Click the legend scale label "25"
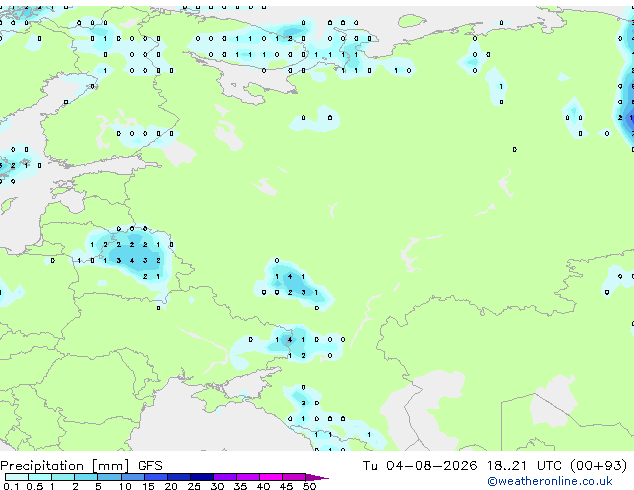The height and width of the screenshot is (490, 634). (x=194, y=486)
